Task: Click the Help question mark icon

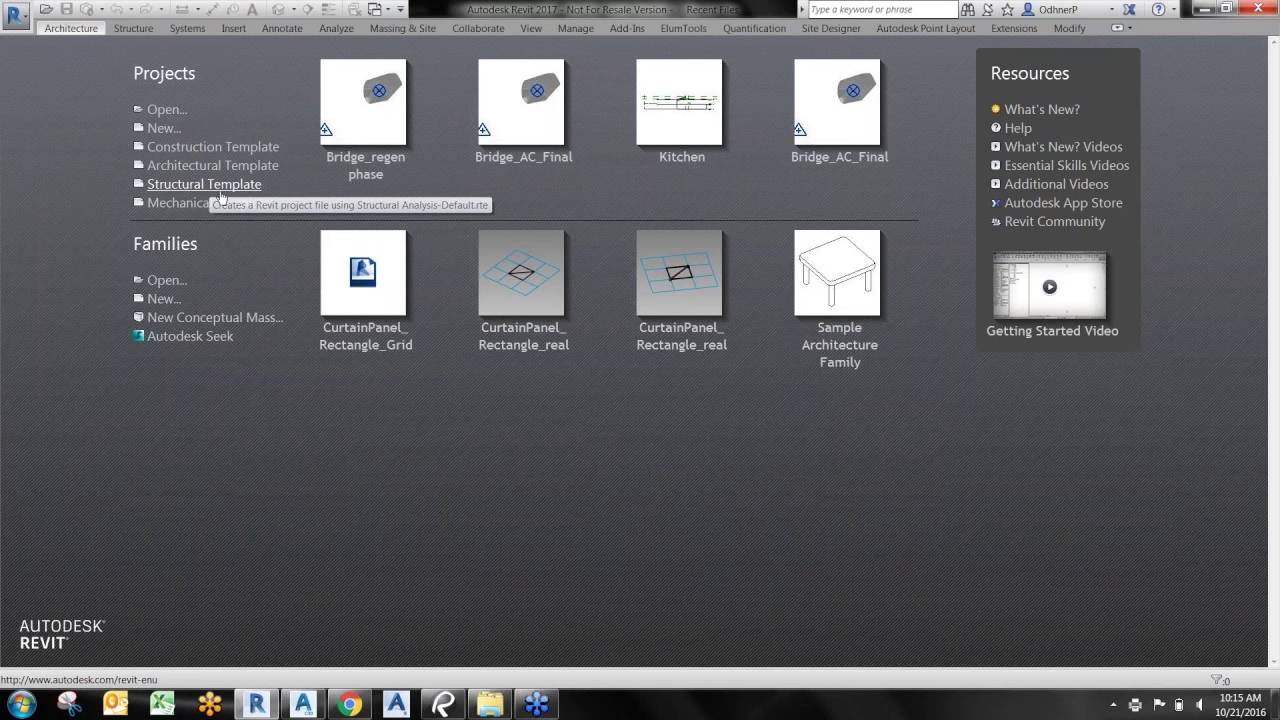Action: (1158, 9)
